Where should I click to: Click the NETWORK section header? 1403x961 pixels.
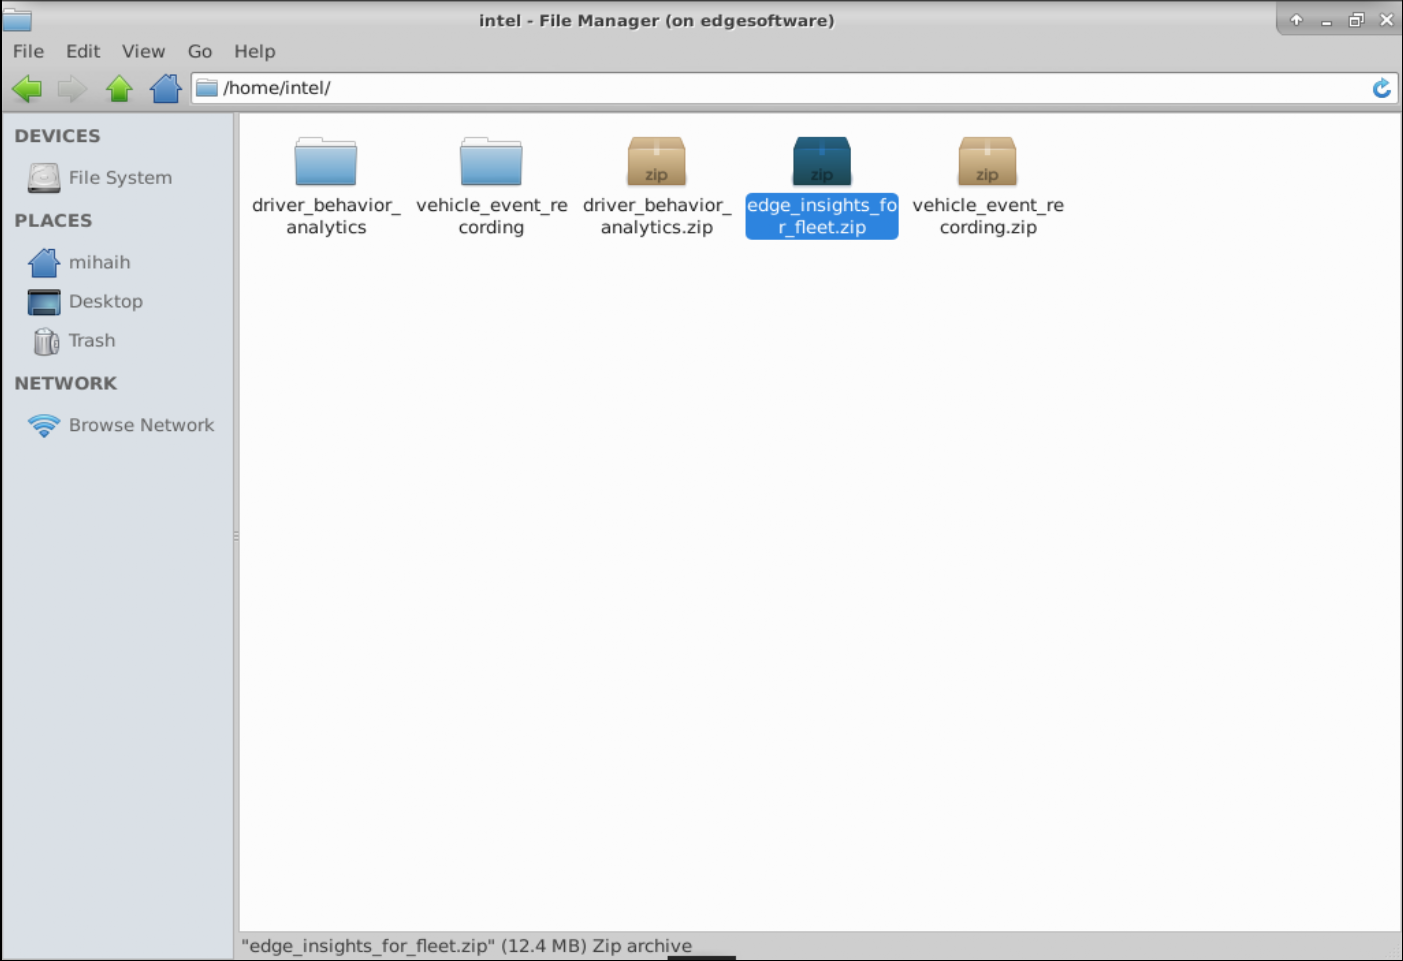click(65, 383)
